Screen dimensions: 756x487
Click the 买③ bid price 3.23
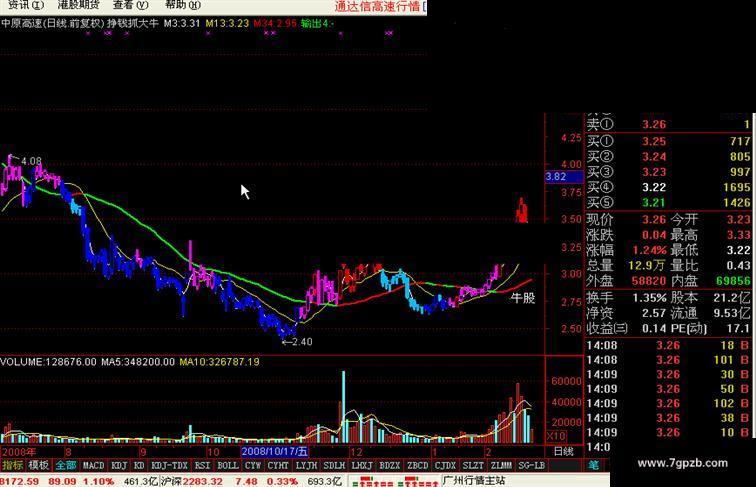pyautogui.click(x=654, y=172)
